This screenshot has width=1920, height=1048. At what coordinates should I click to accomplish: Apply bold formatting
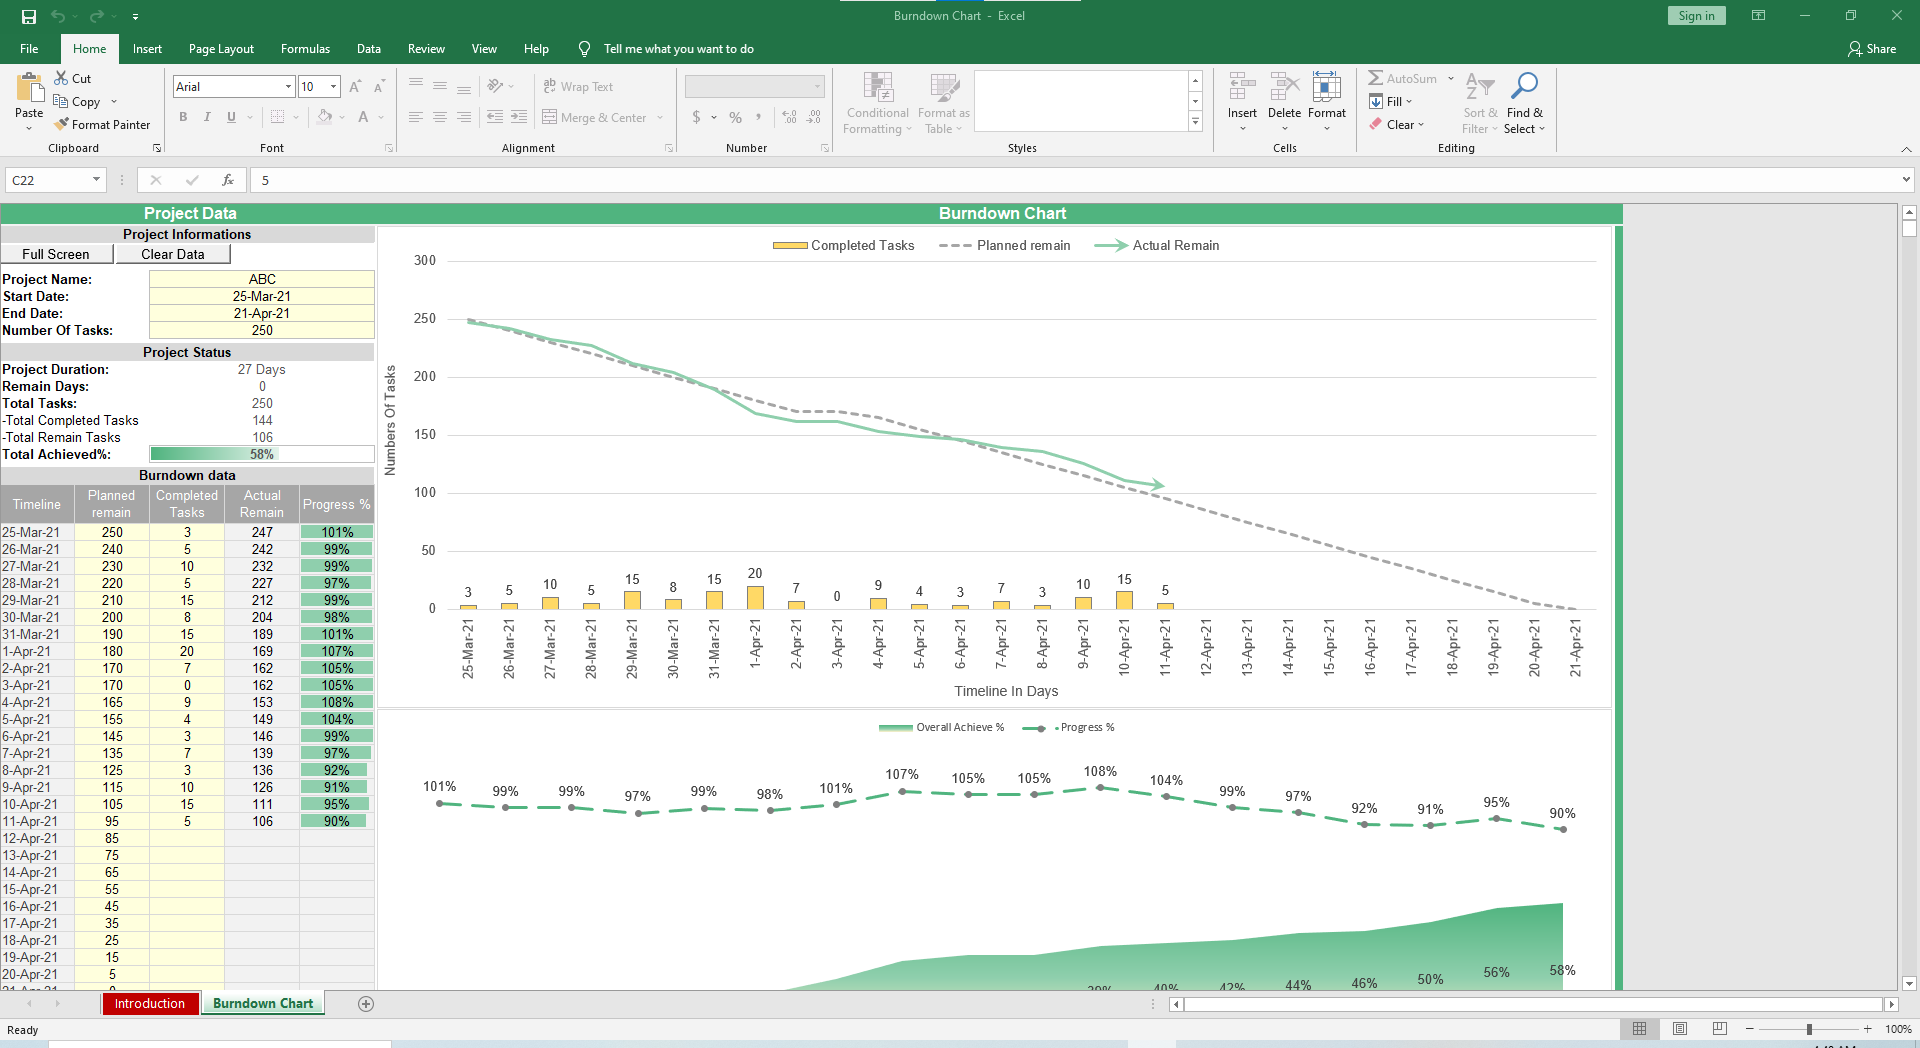[x=183, y=117]
